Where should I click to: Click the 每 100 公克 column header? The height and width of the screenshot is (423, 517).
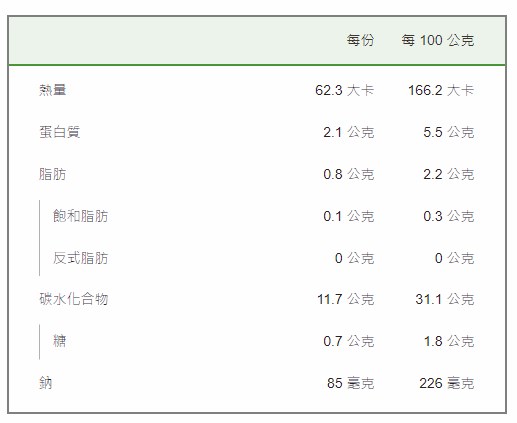(437, 40)
